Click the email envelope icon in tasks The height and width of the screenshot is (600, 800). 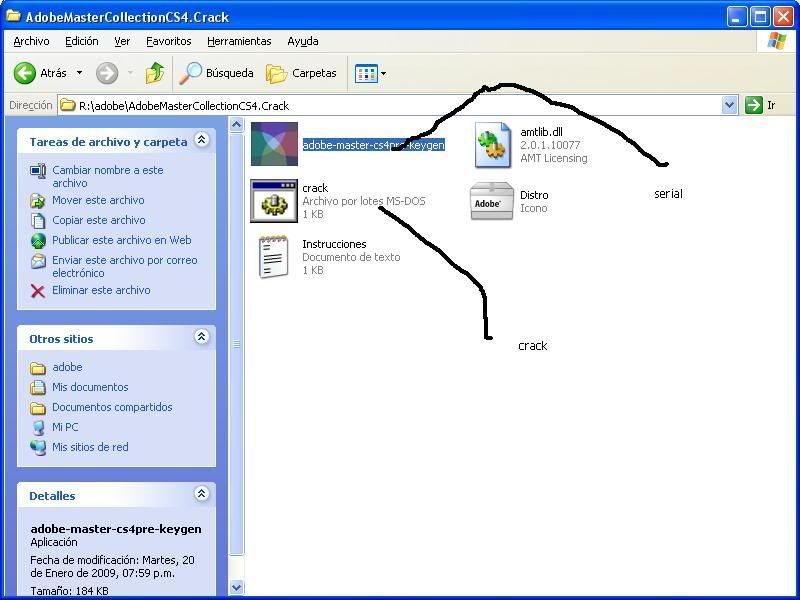coord(38,261)
